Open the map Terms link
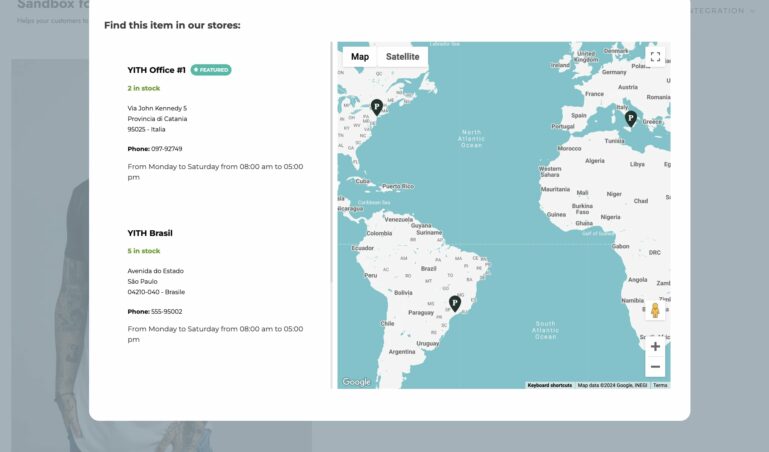This screenshot has width=769, height=452. pos(660,385)
